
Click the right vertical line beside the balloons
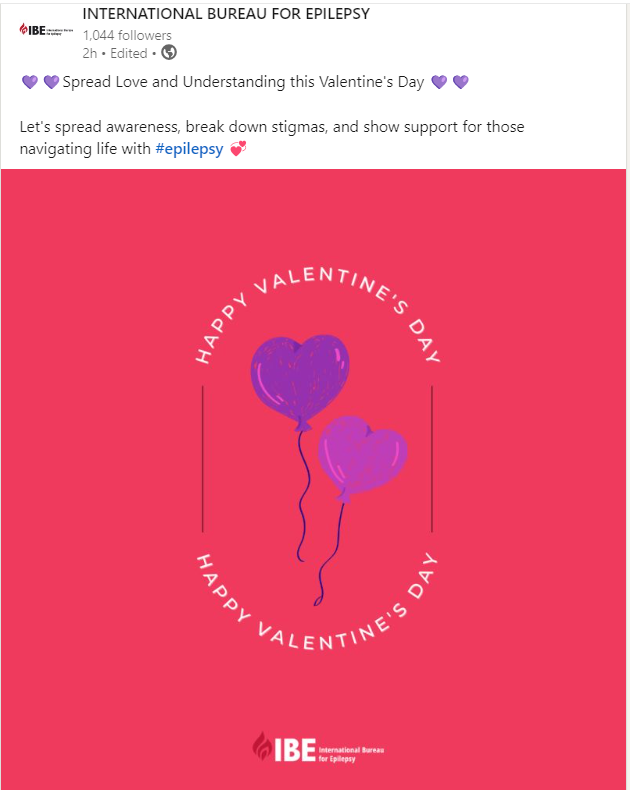coord(432,458)
